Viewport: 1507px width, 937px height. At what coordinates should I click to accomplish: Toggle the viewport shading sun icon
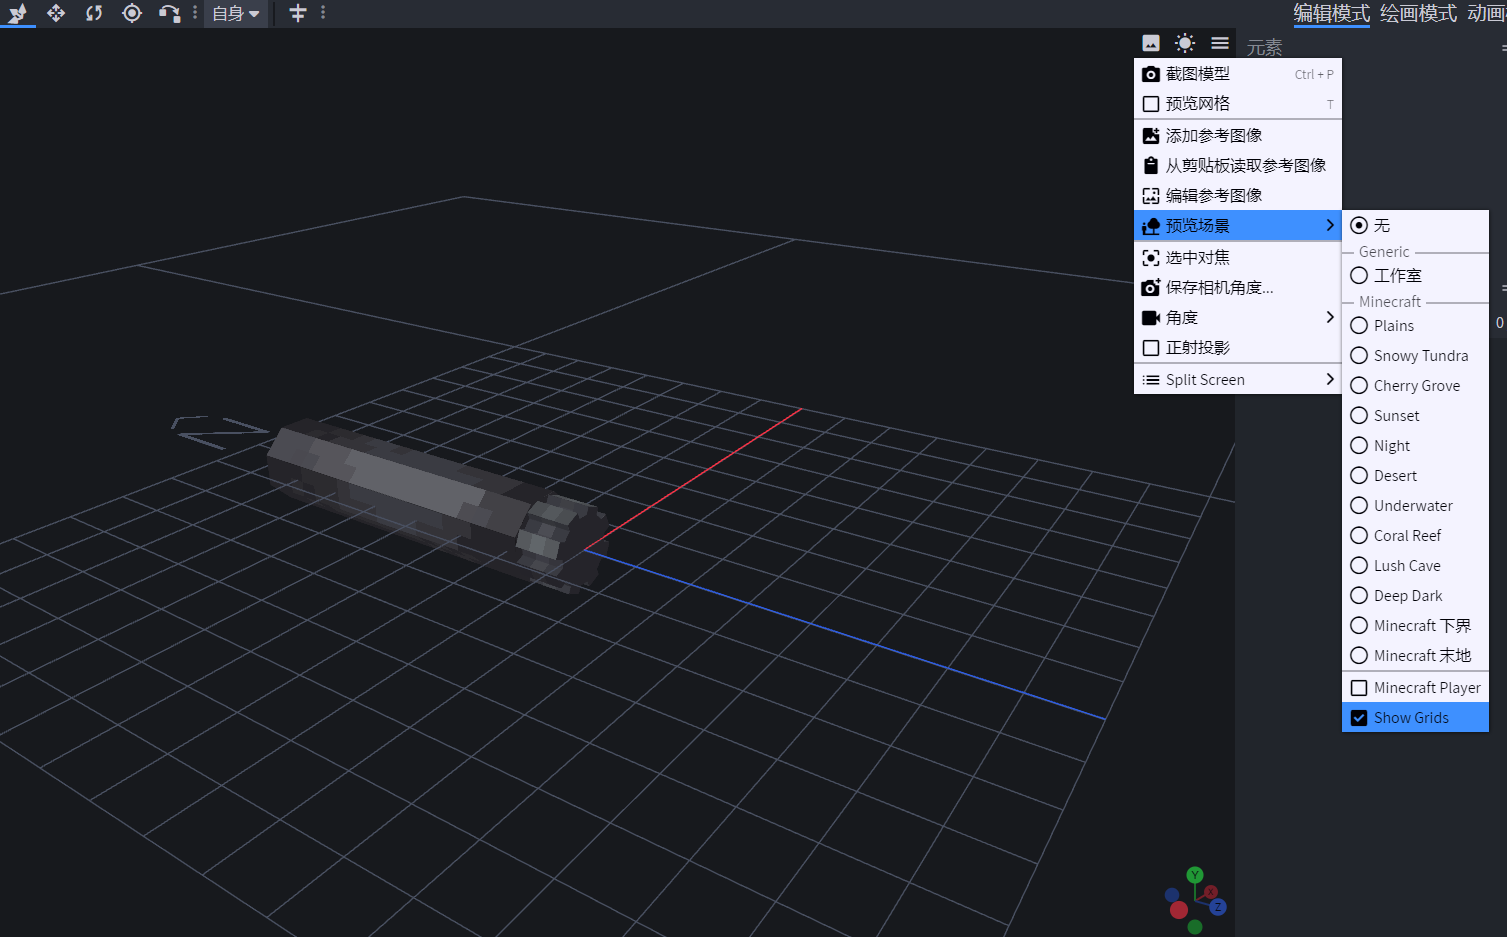point(1185,43)
